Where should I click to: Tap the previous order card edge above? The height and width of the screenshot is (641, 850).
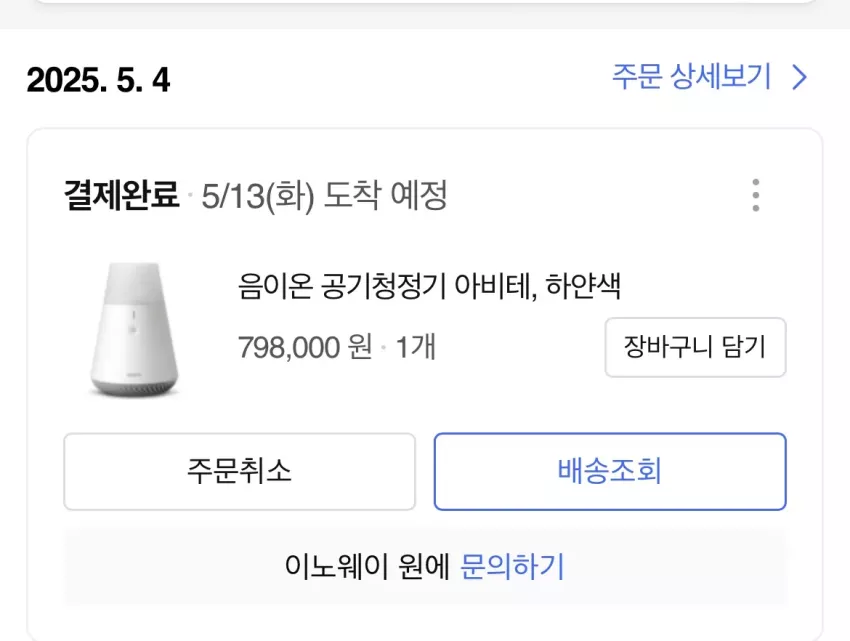click(424, 2)
